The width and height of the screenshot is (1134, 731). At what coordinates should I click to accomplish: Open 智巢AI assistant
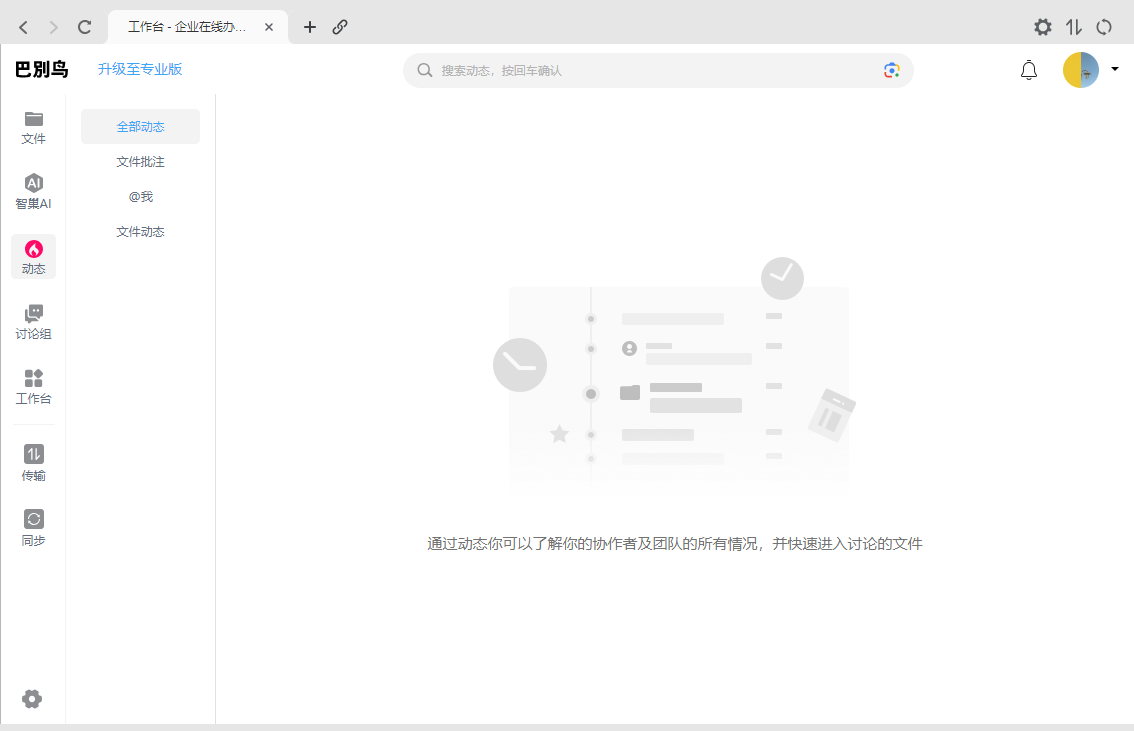[x=33, y=192]
